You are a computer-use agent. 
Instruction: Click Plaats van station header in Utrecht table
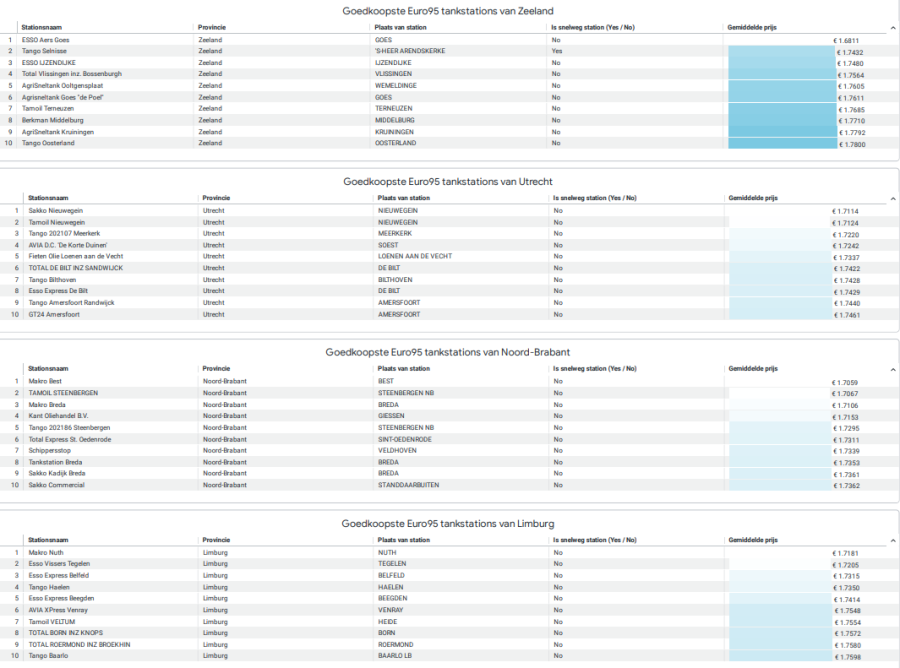(404, 198)
